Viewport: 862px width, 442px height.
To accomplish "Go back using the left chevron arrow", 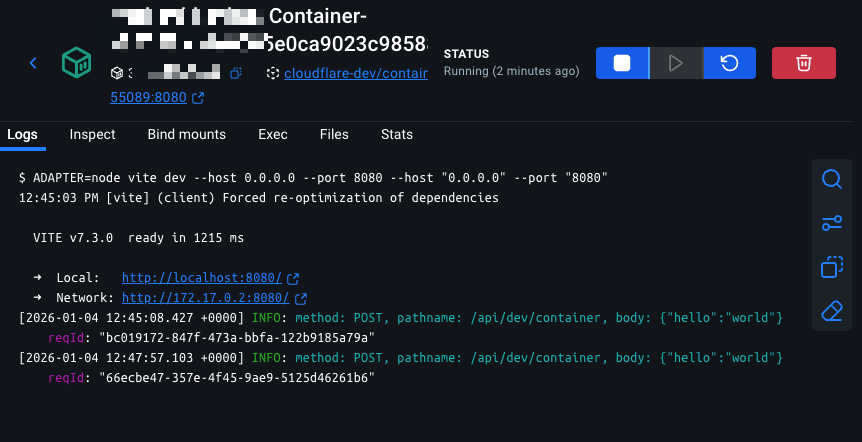I will (x=33, y=63).
